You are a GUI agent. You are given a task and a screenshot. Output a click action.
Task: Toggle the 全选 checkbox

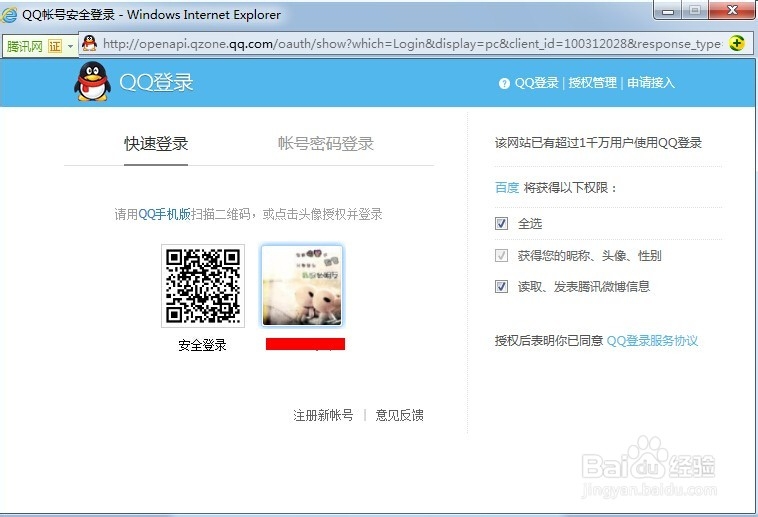(501, 223)
